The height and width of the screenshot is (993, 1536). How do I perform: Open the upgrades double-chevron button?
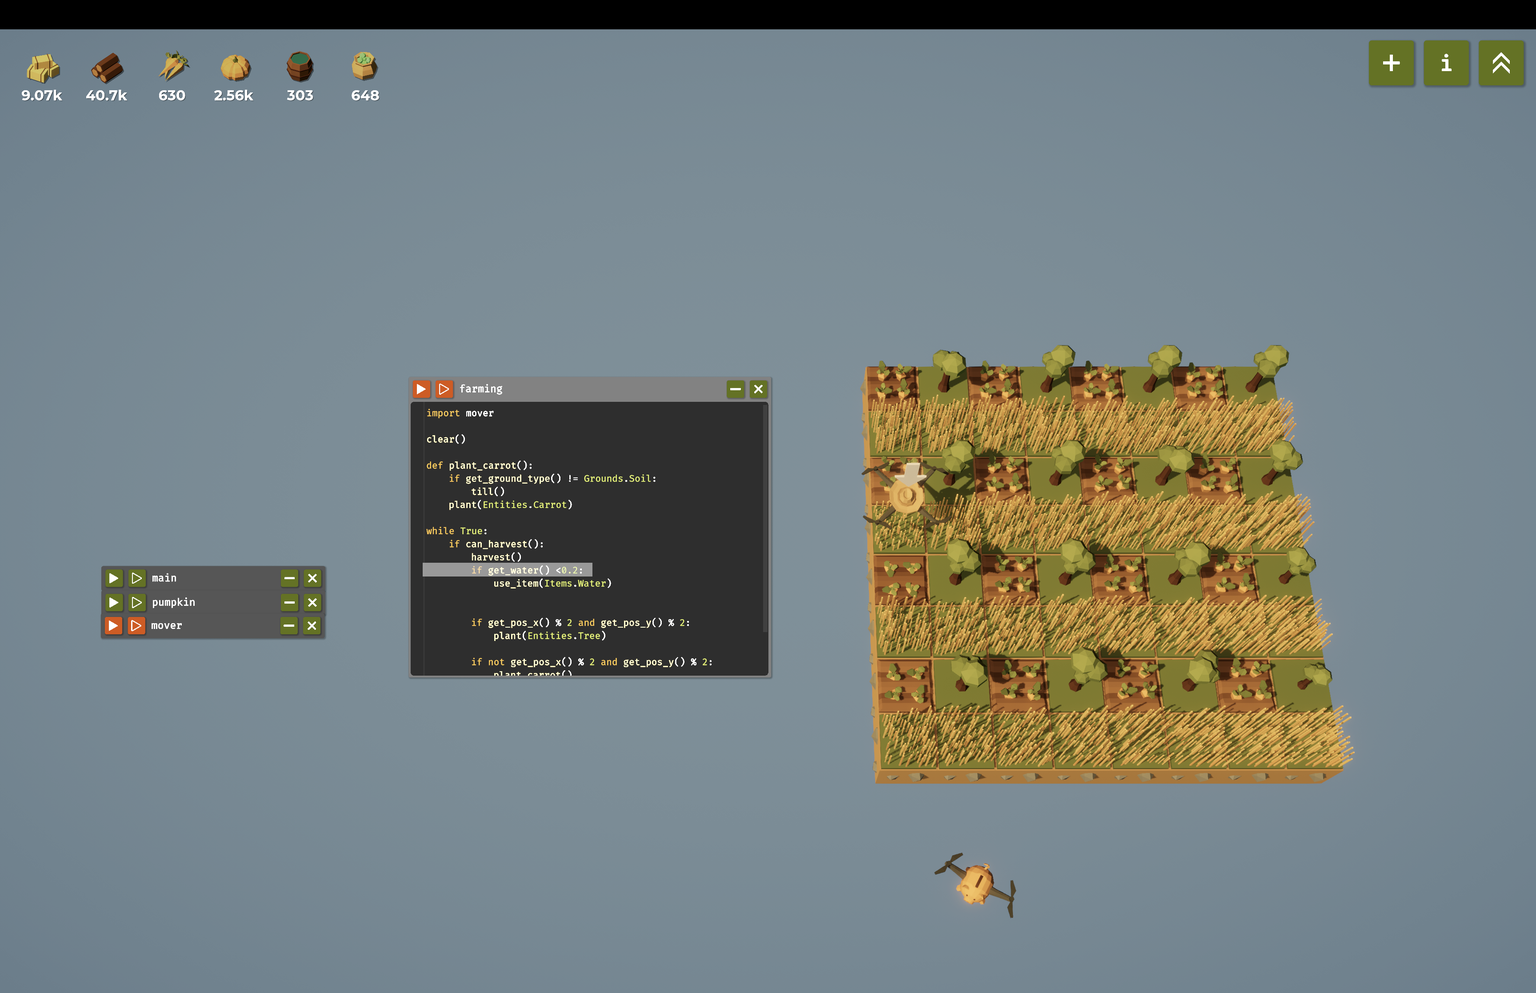pos(1501,63)
